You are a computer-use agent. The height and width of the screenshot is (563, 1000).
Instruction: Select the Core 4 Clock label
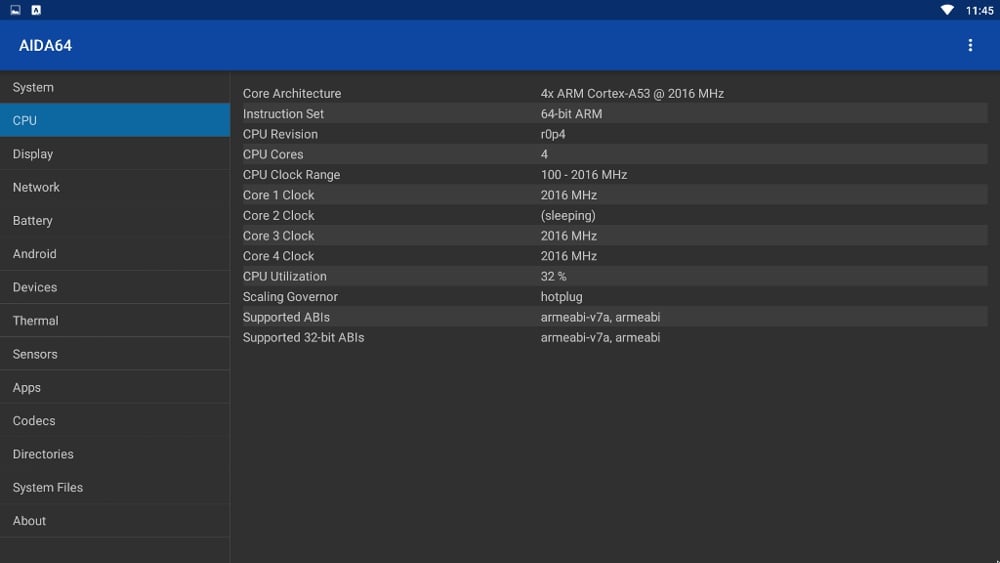[278, 256]
